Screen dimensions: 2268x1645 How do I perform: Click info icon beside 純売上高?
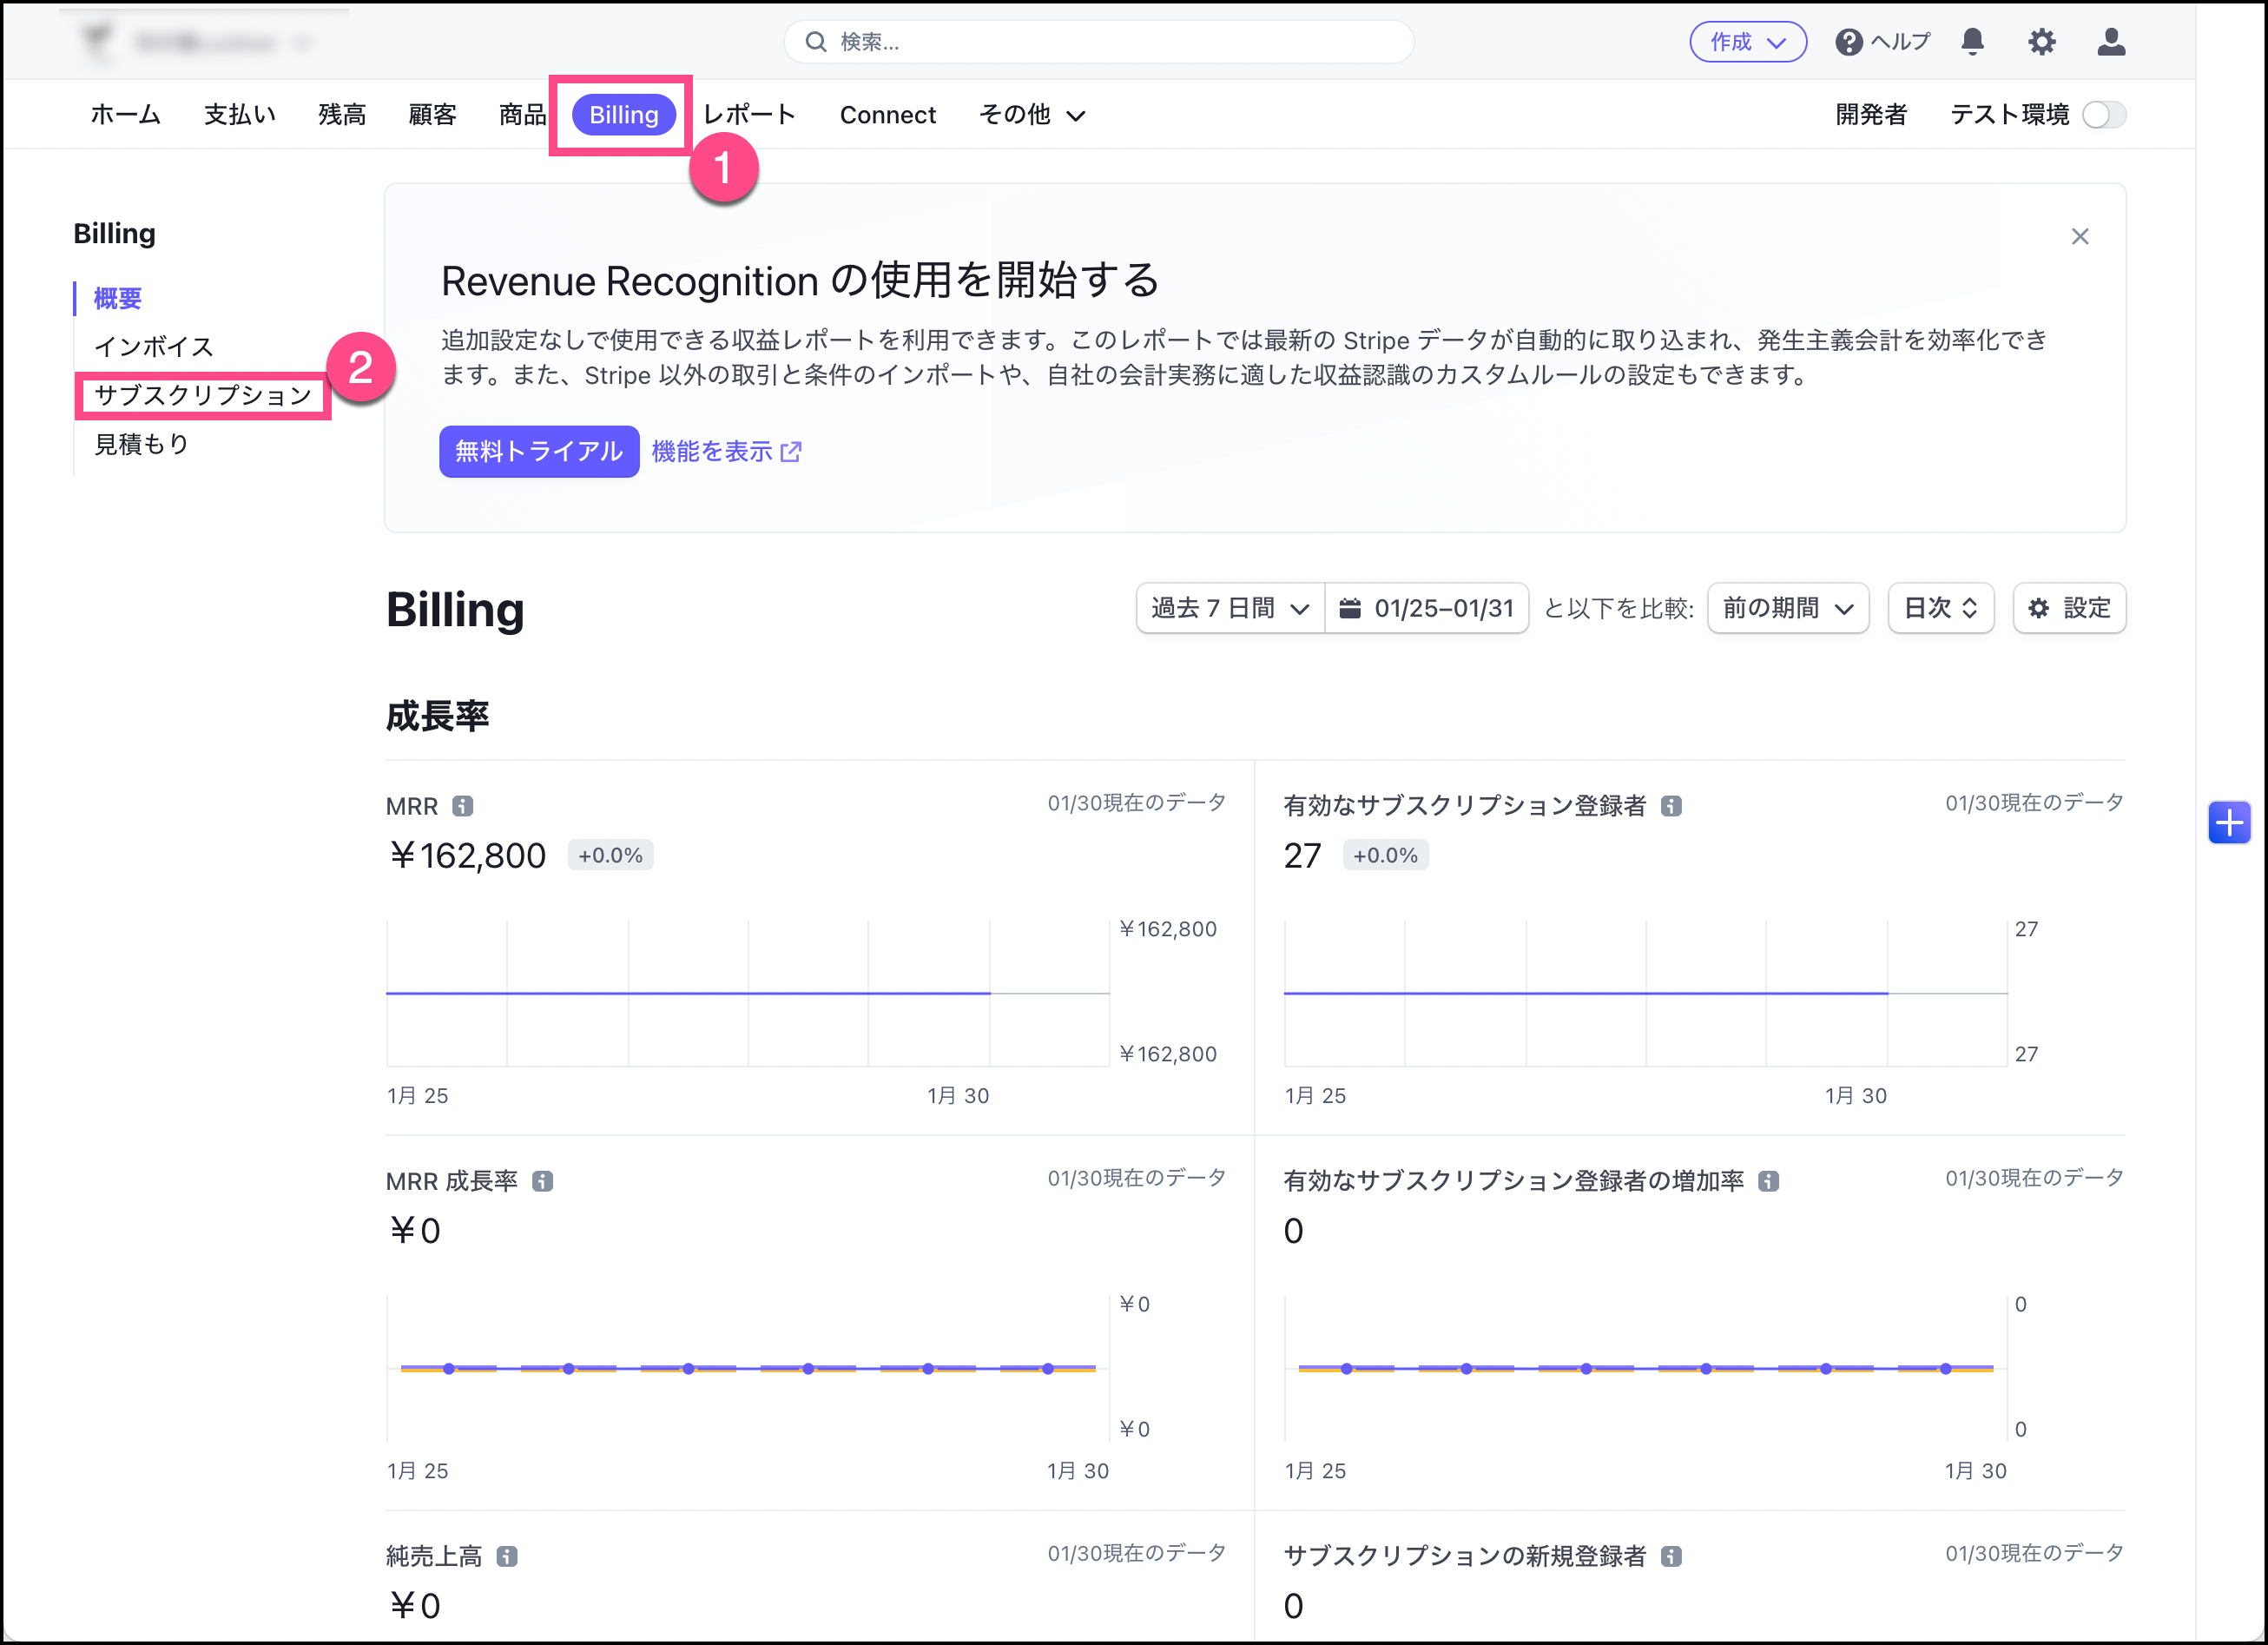click(507, 1556)
